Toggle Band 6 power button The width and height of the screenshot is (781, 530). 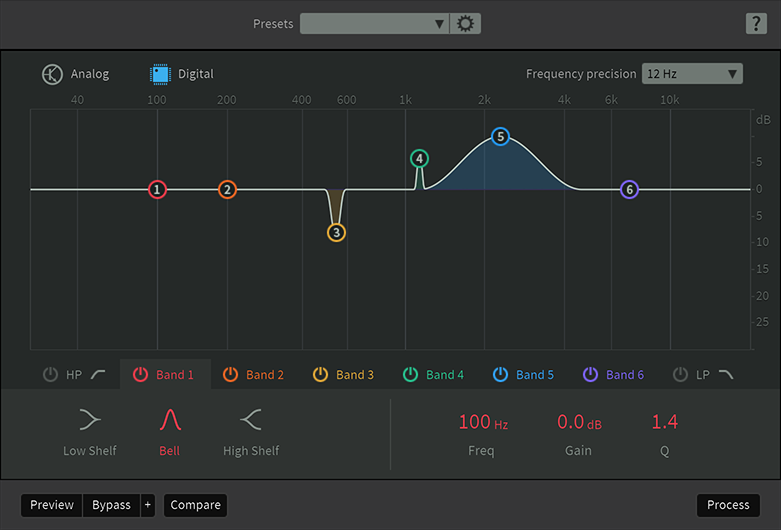[590, 374]
